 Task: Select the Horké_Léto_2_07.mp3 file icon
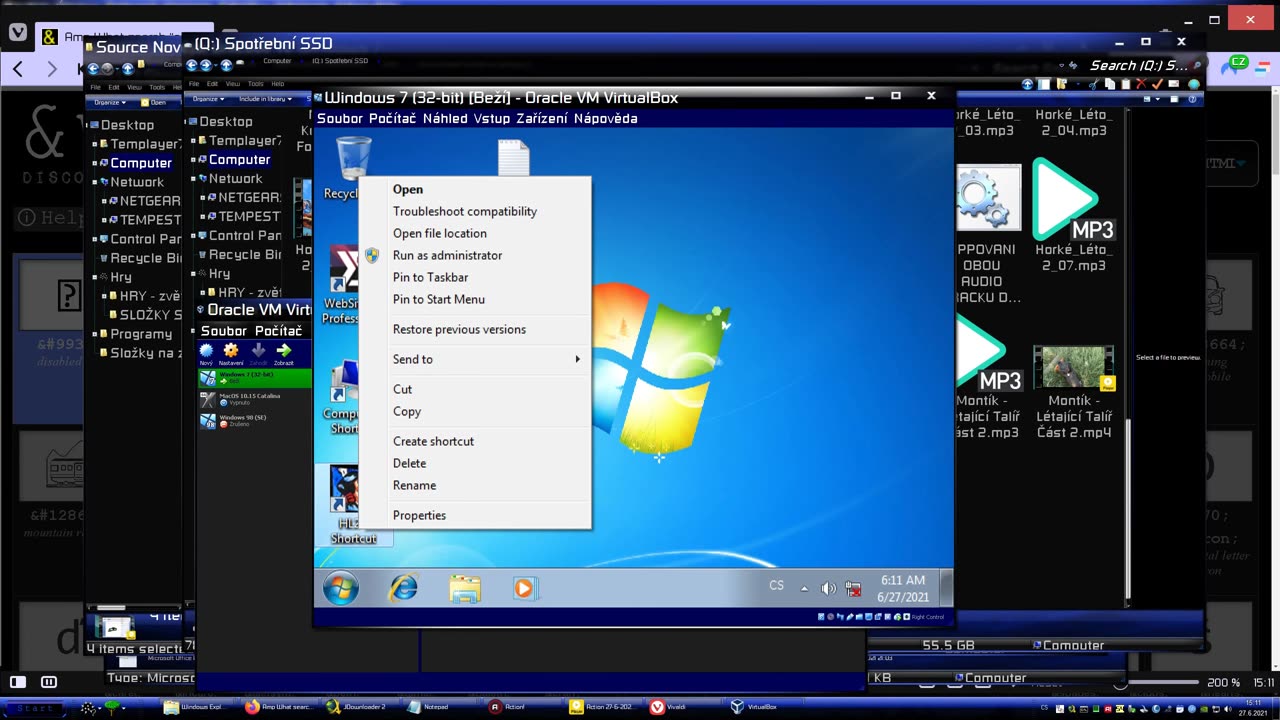[1073, 200]
